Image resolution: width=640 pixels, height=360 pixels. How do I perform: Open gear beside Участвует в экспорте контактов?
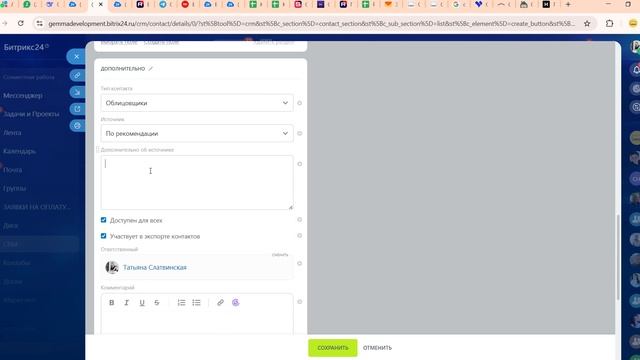300,236
